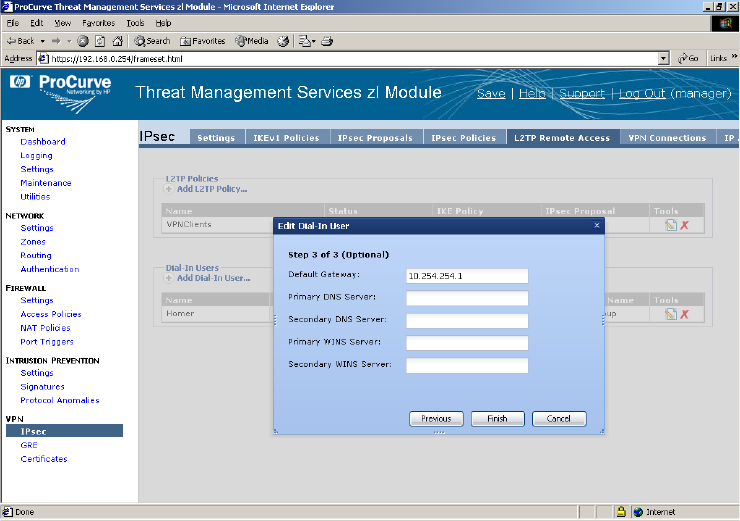The image size is (740, 521).
Task: Open NAT Policies under Firewall
Action: click(45, 328)
